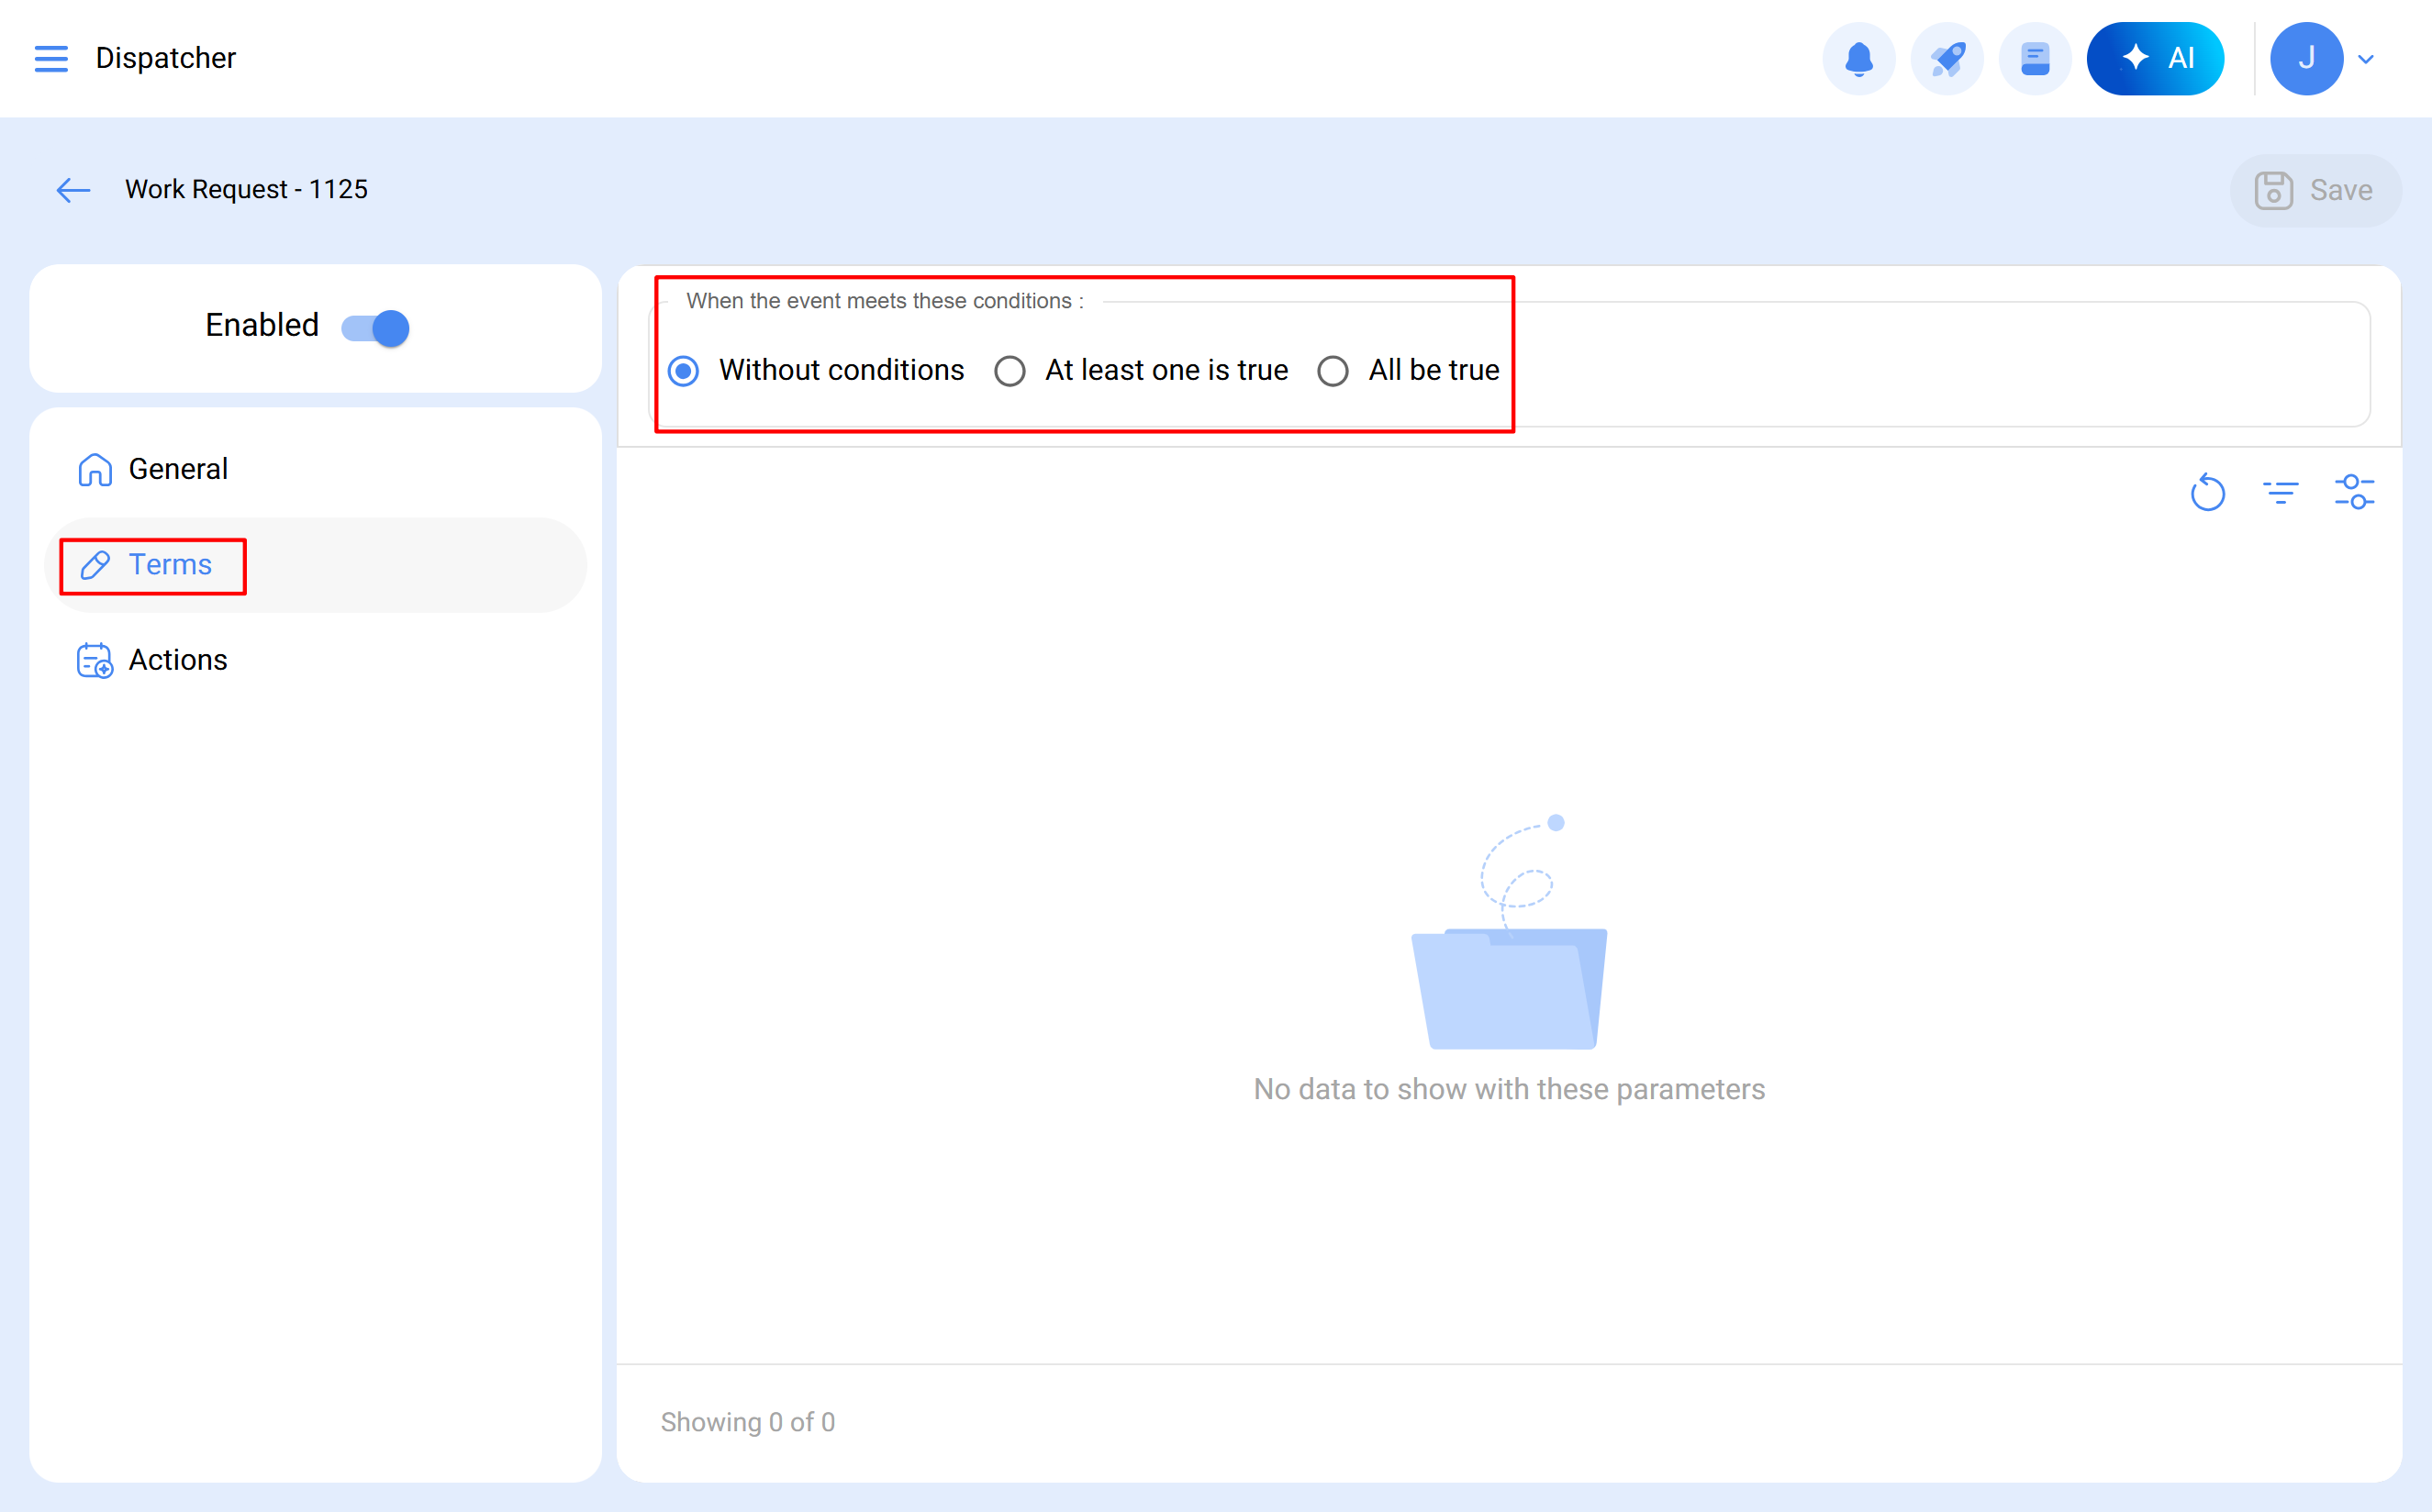Go to the Actions section

[178, 660]
